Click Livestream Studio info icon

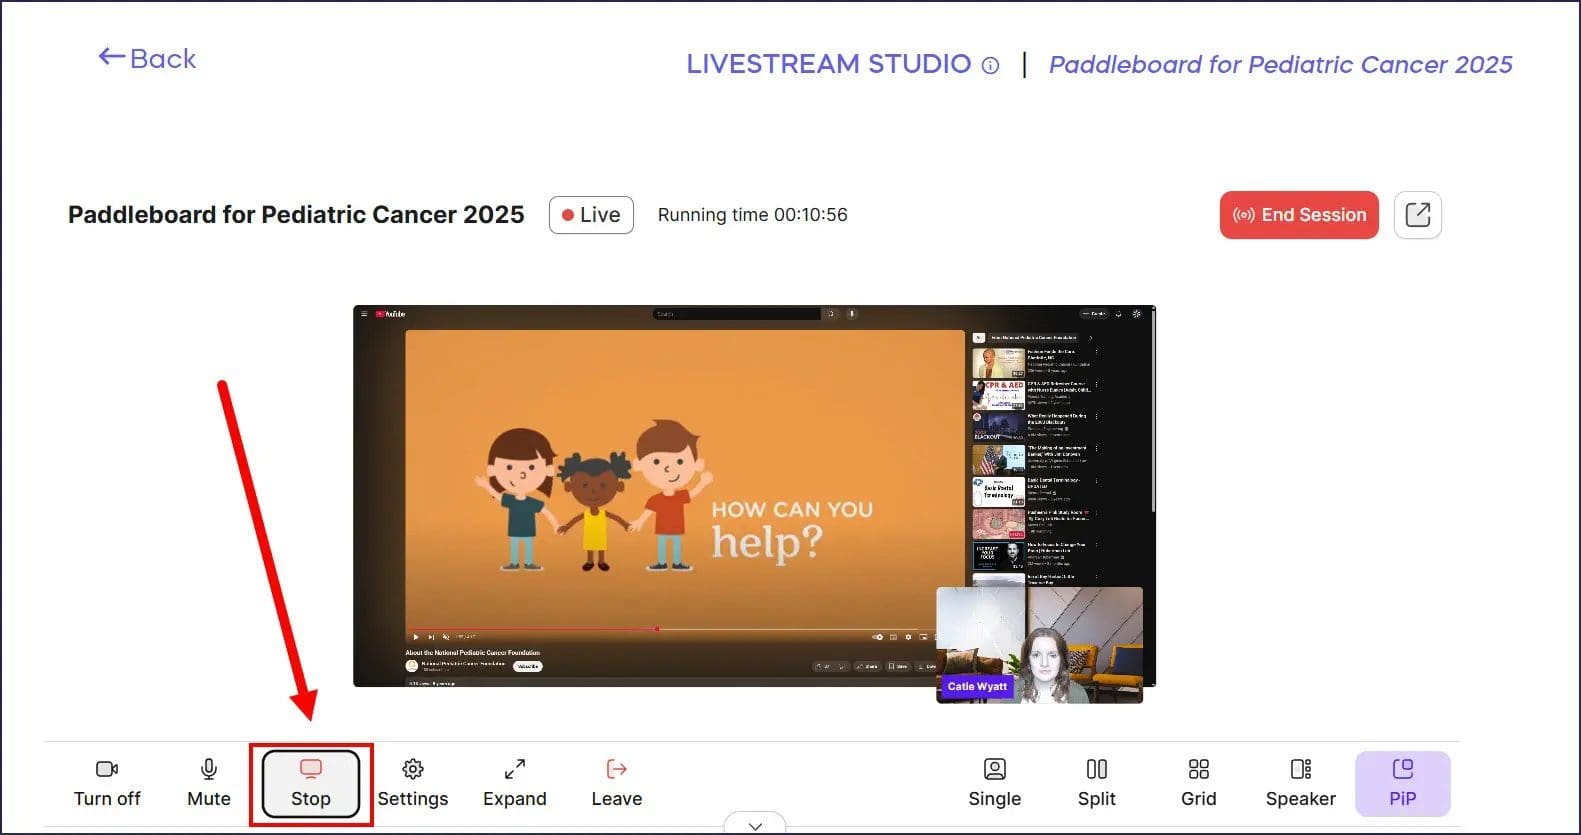[x=990, y=66]
